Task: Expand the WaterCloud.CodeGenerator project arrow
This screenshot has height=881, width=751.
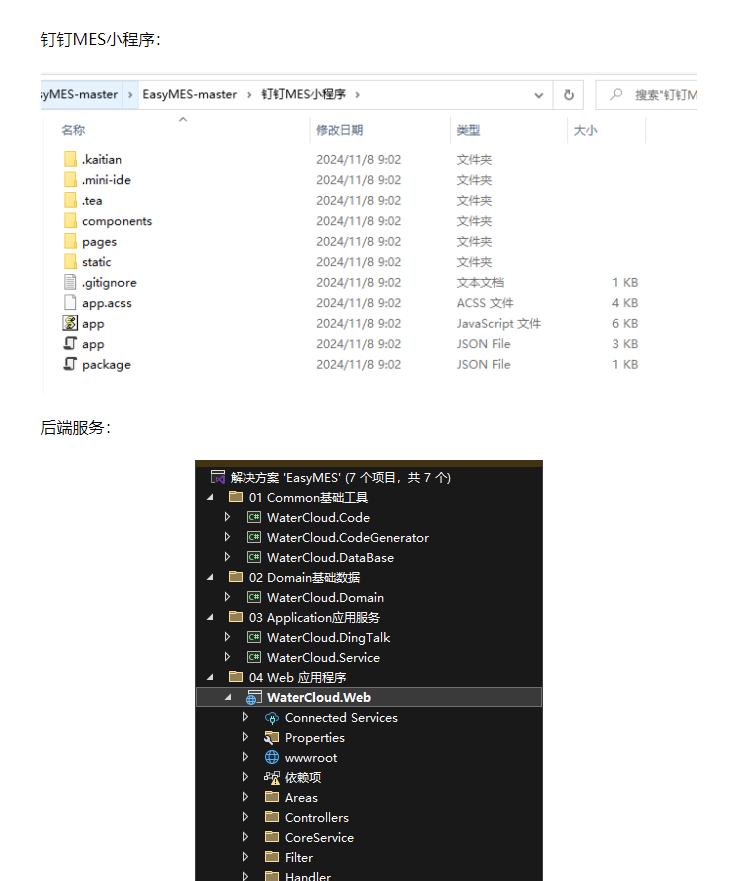Action: [227, 537]
